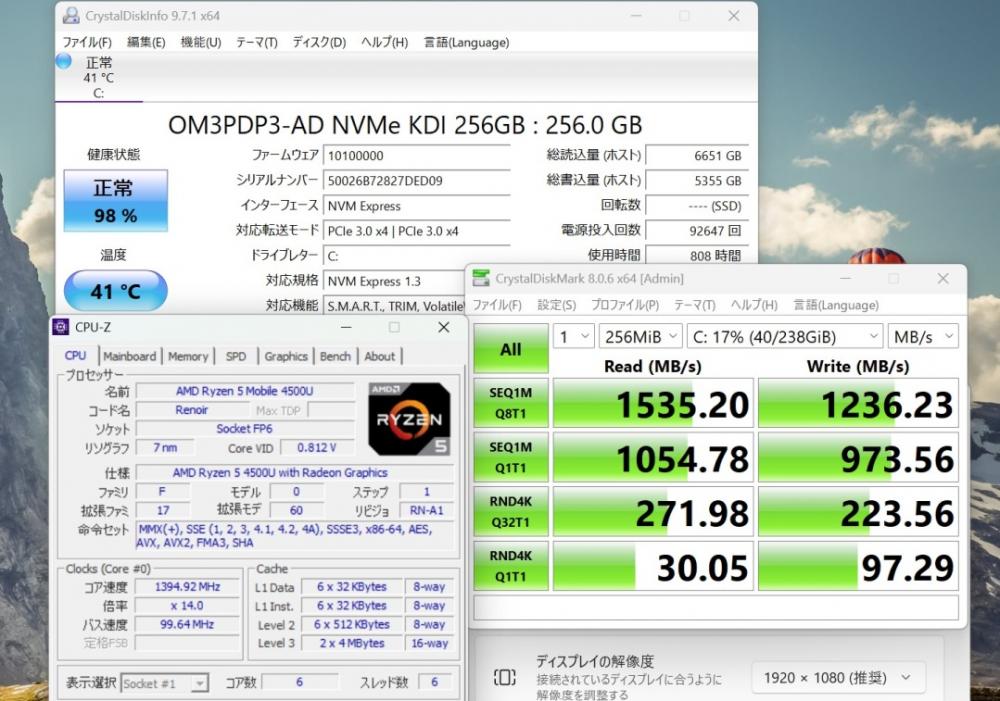Click the NVM Express 1.3 standard field
The image size is (1000, 701).
click(395, 281)
